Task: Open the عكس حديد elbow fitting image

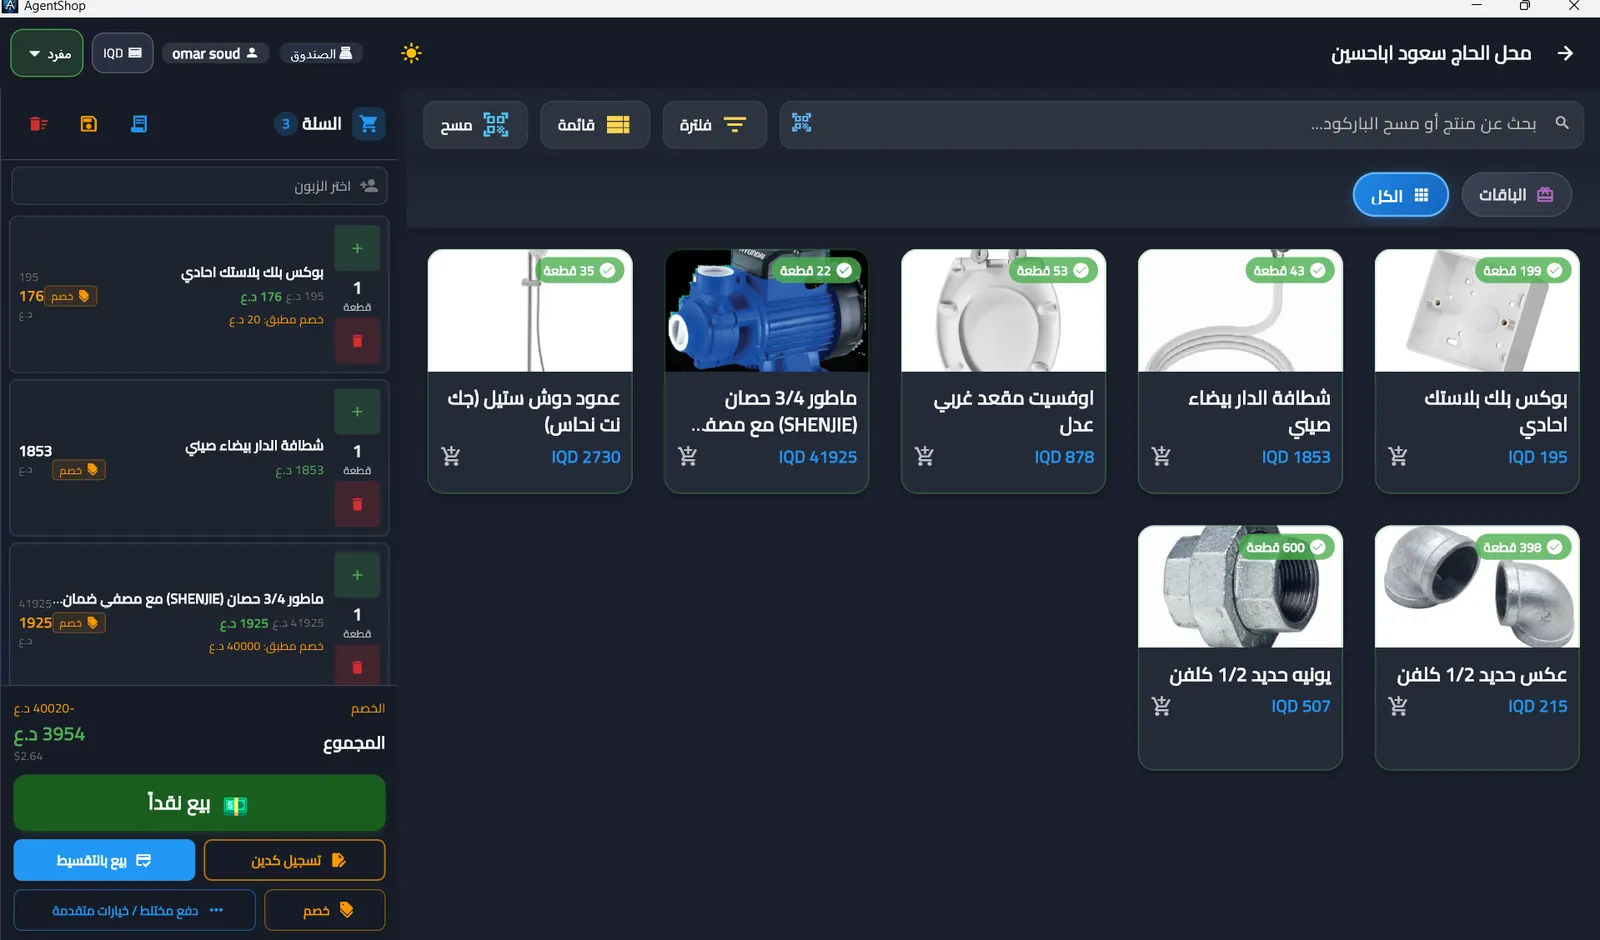Action: (1477, 587)
